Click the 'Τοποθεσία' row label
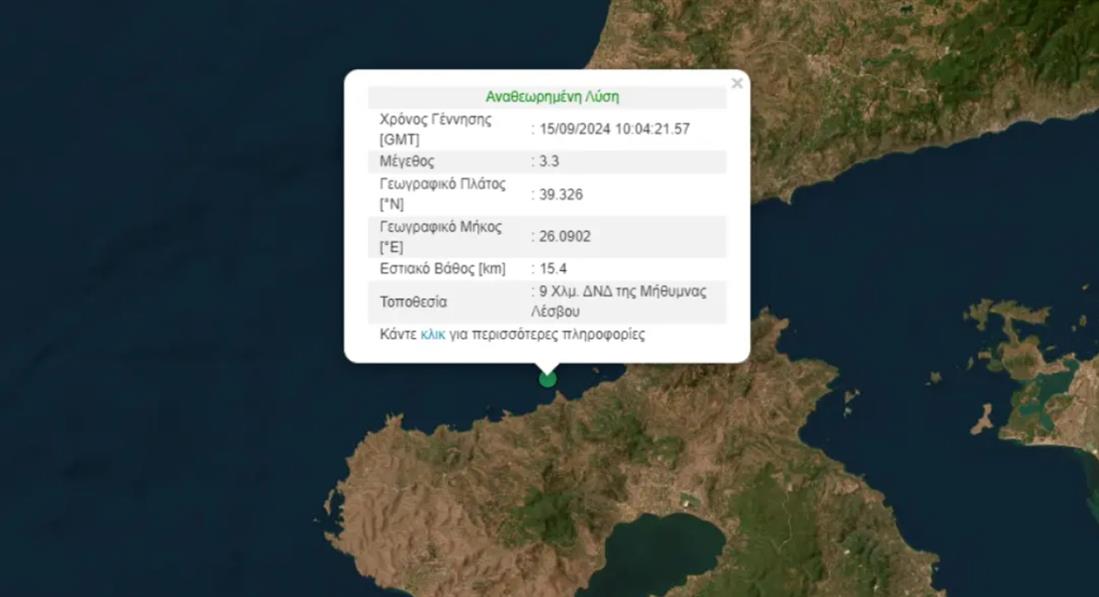Image resolution: width=1099 pixels, height=597 pixels. pyautogui.click(x=413, y=302)
